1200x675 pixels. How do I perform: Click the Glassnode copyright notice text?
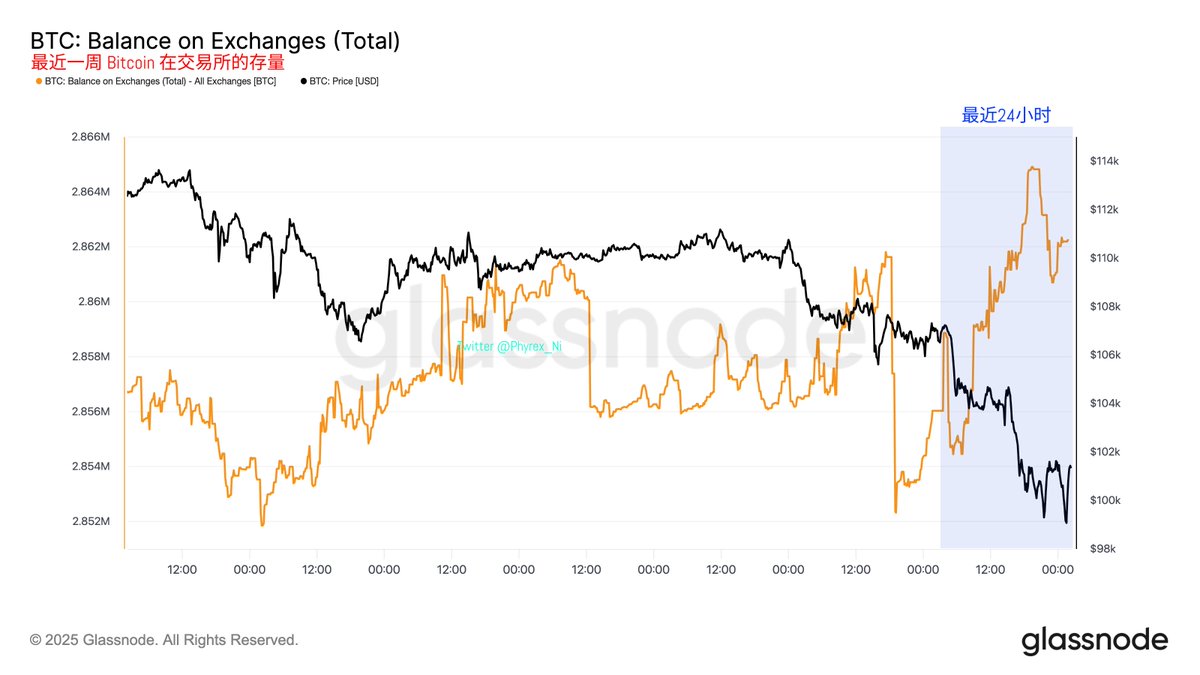(164, 639)
